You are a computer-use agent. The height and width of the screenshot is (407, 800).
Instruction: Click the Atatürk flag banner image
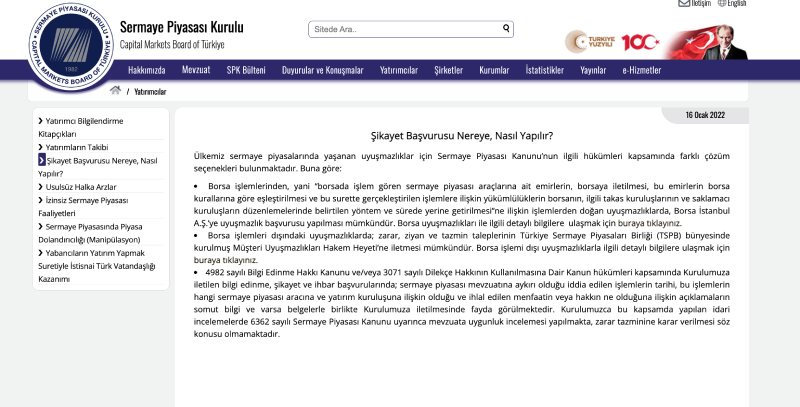pyautogui.click(x=708, y=42)
